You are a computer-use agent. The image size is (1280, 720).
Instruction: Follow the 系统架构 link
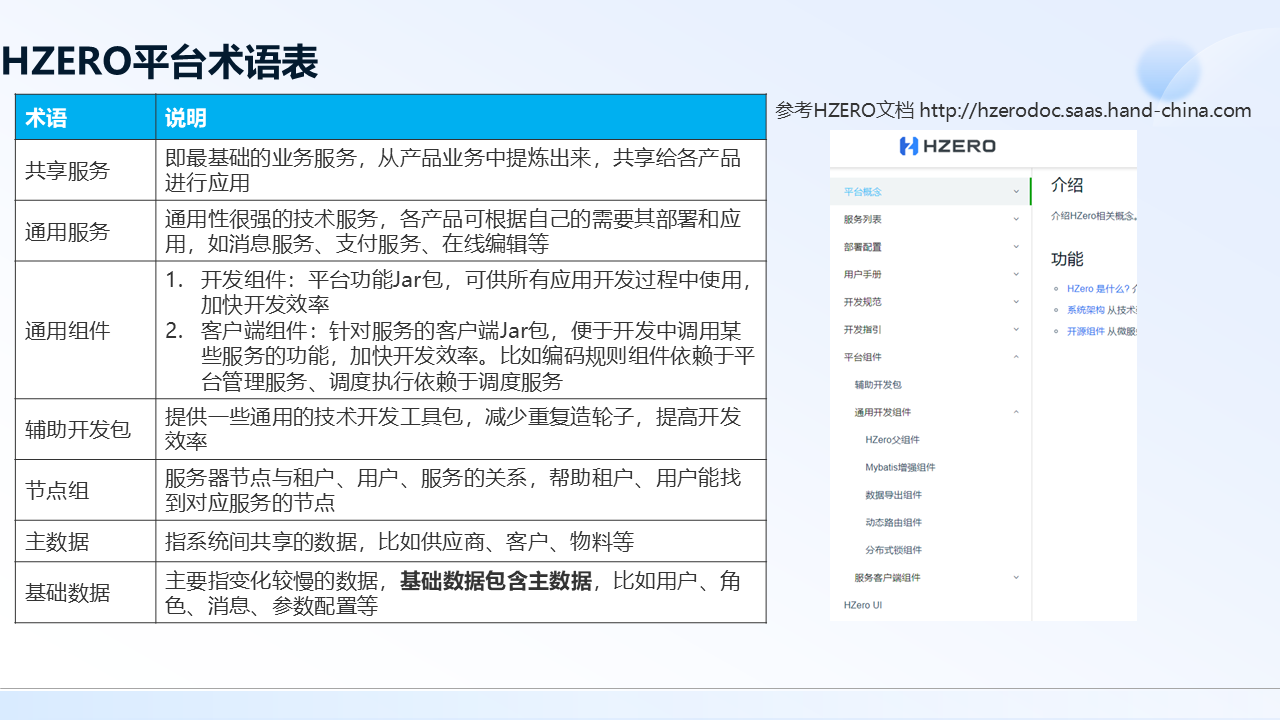(1085, 310)
